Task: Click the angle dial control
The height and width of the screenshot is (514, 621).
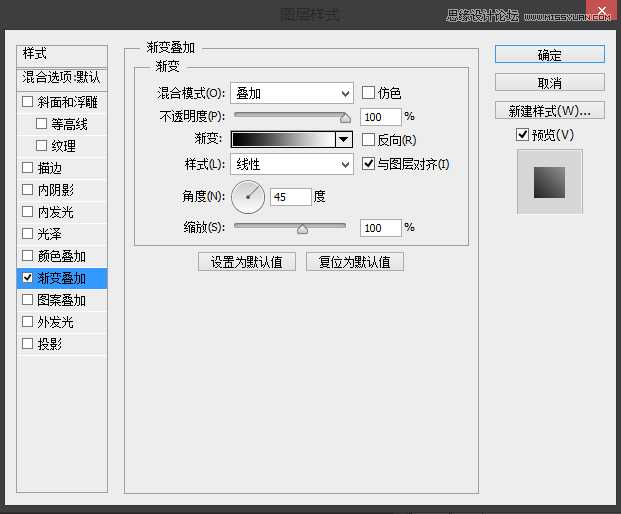Action: [x=248, y=197]
